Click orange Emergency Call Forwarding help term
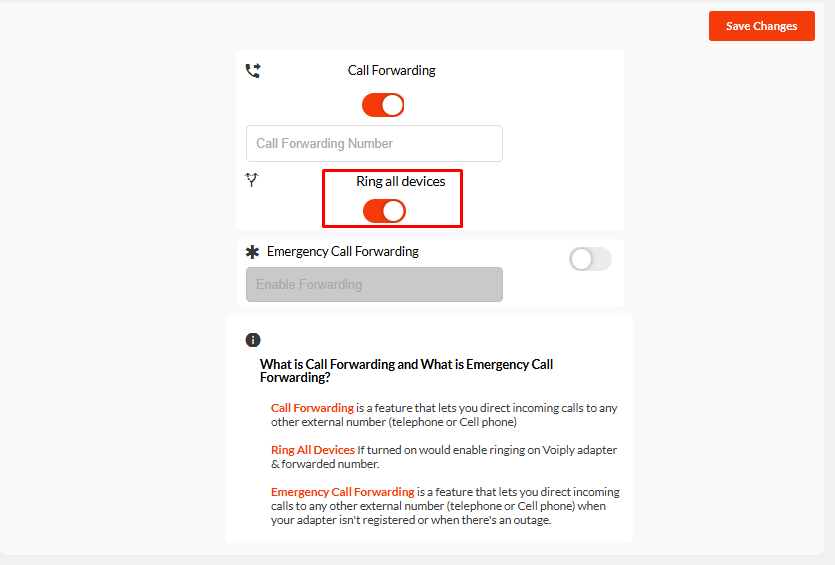This screenshot has width=835, height=565. pos(342,492)
